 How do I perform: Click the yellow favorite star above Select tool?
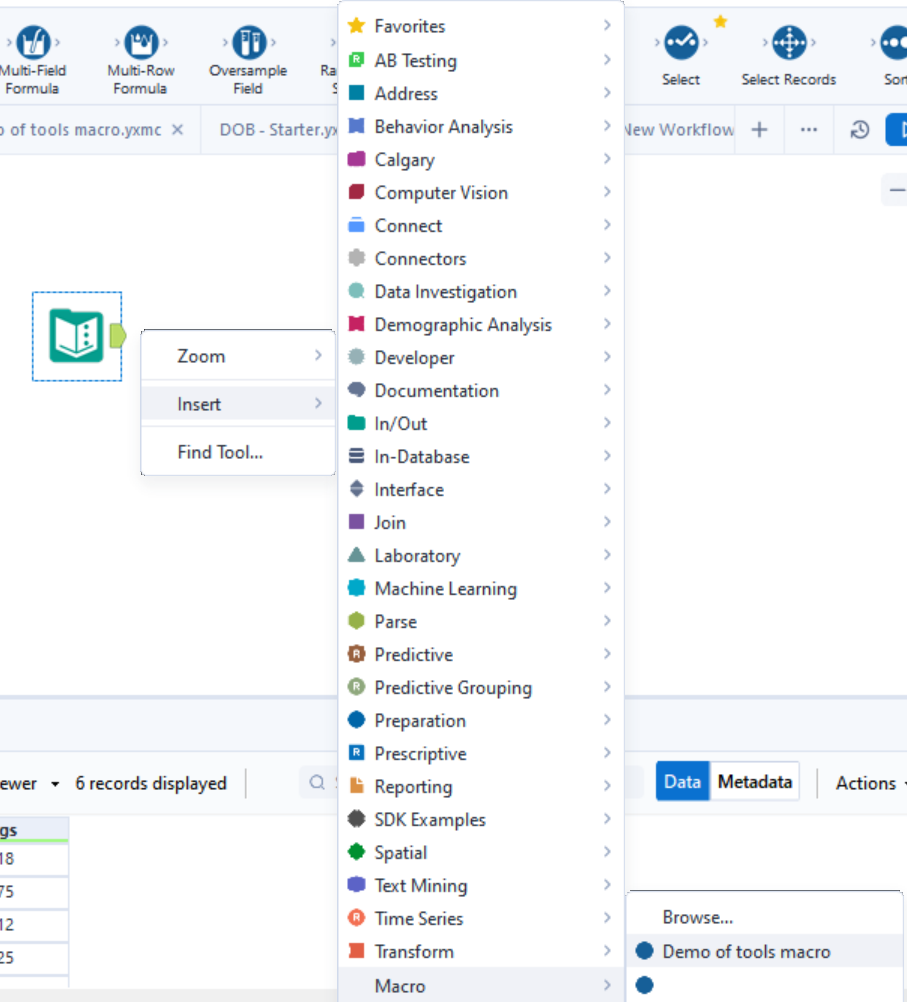pos(720,22)
